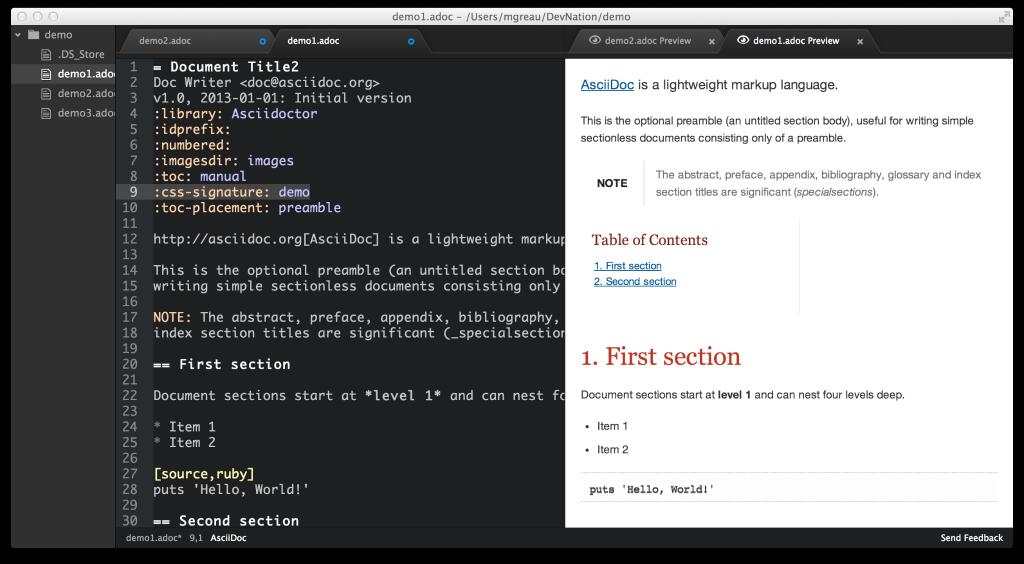
Task: Click the demo3.adoc file icon in tree
Action: [46, 113]
